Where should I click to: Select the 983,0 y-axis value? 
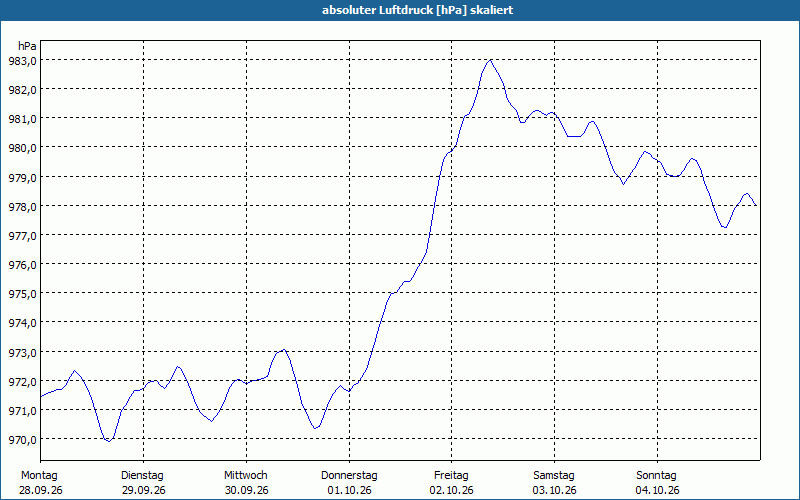click(x=24, y=61)
